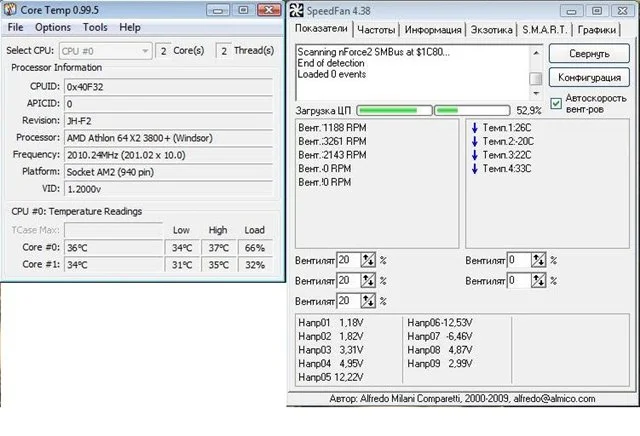The height and width of the screenshot is (436, 640).
Task: Click the Конфигурация button
Action: (x=589, y=78)
